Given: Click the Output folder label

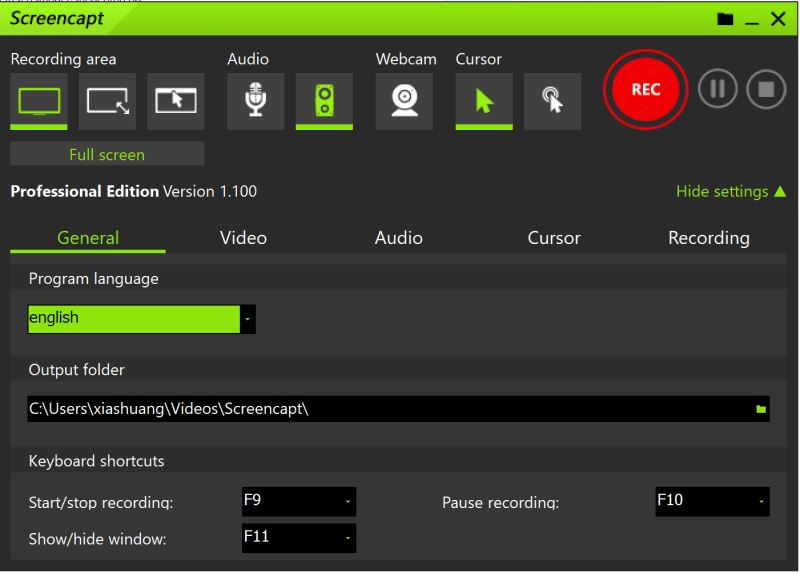Looking at the screenshot, I should (77, 369).
